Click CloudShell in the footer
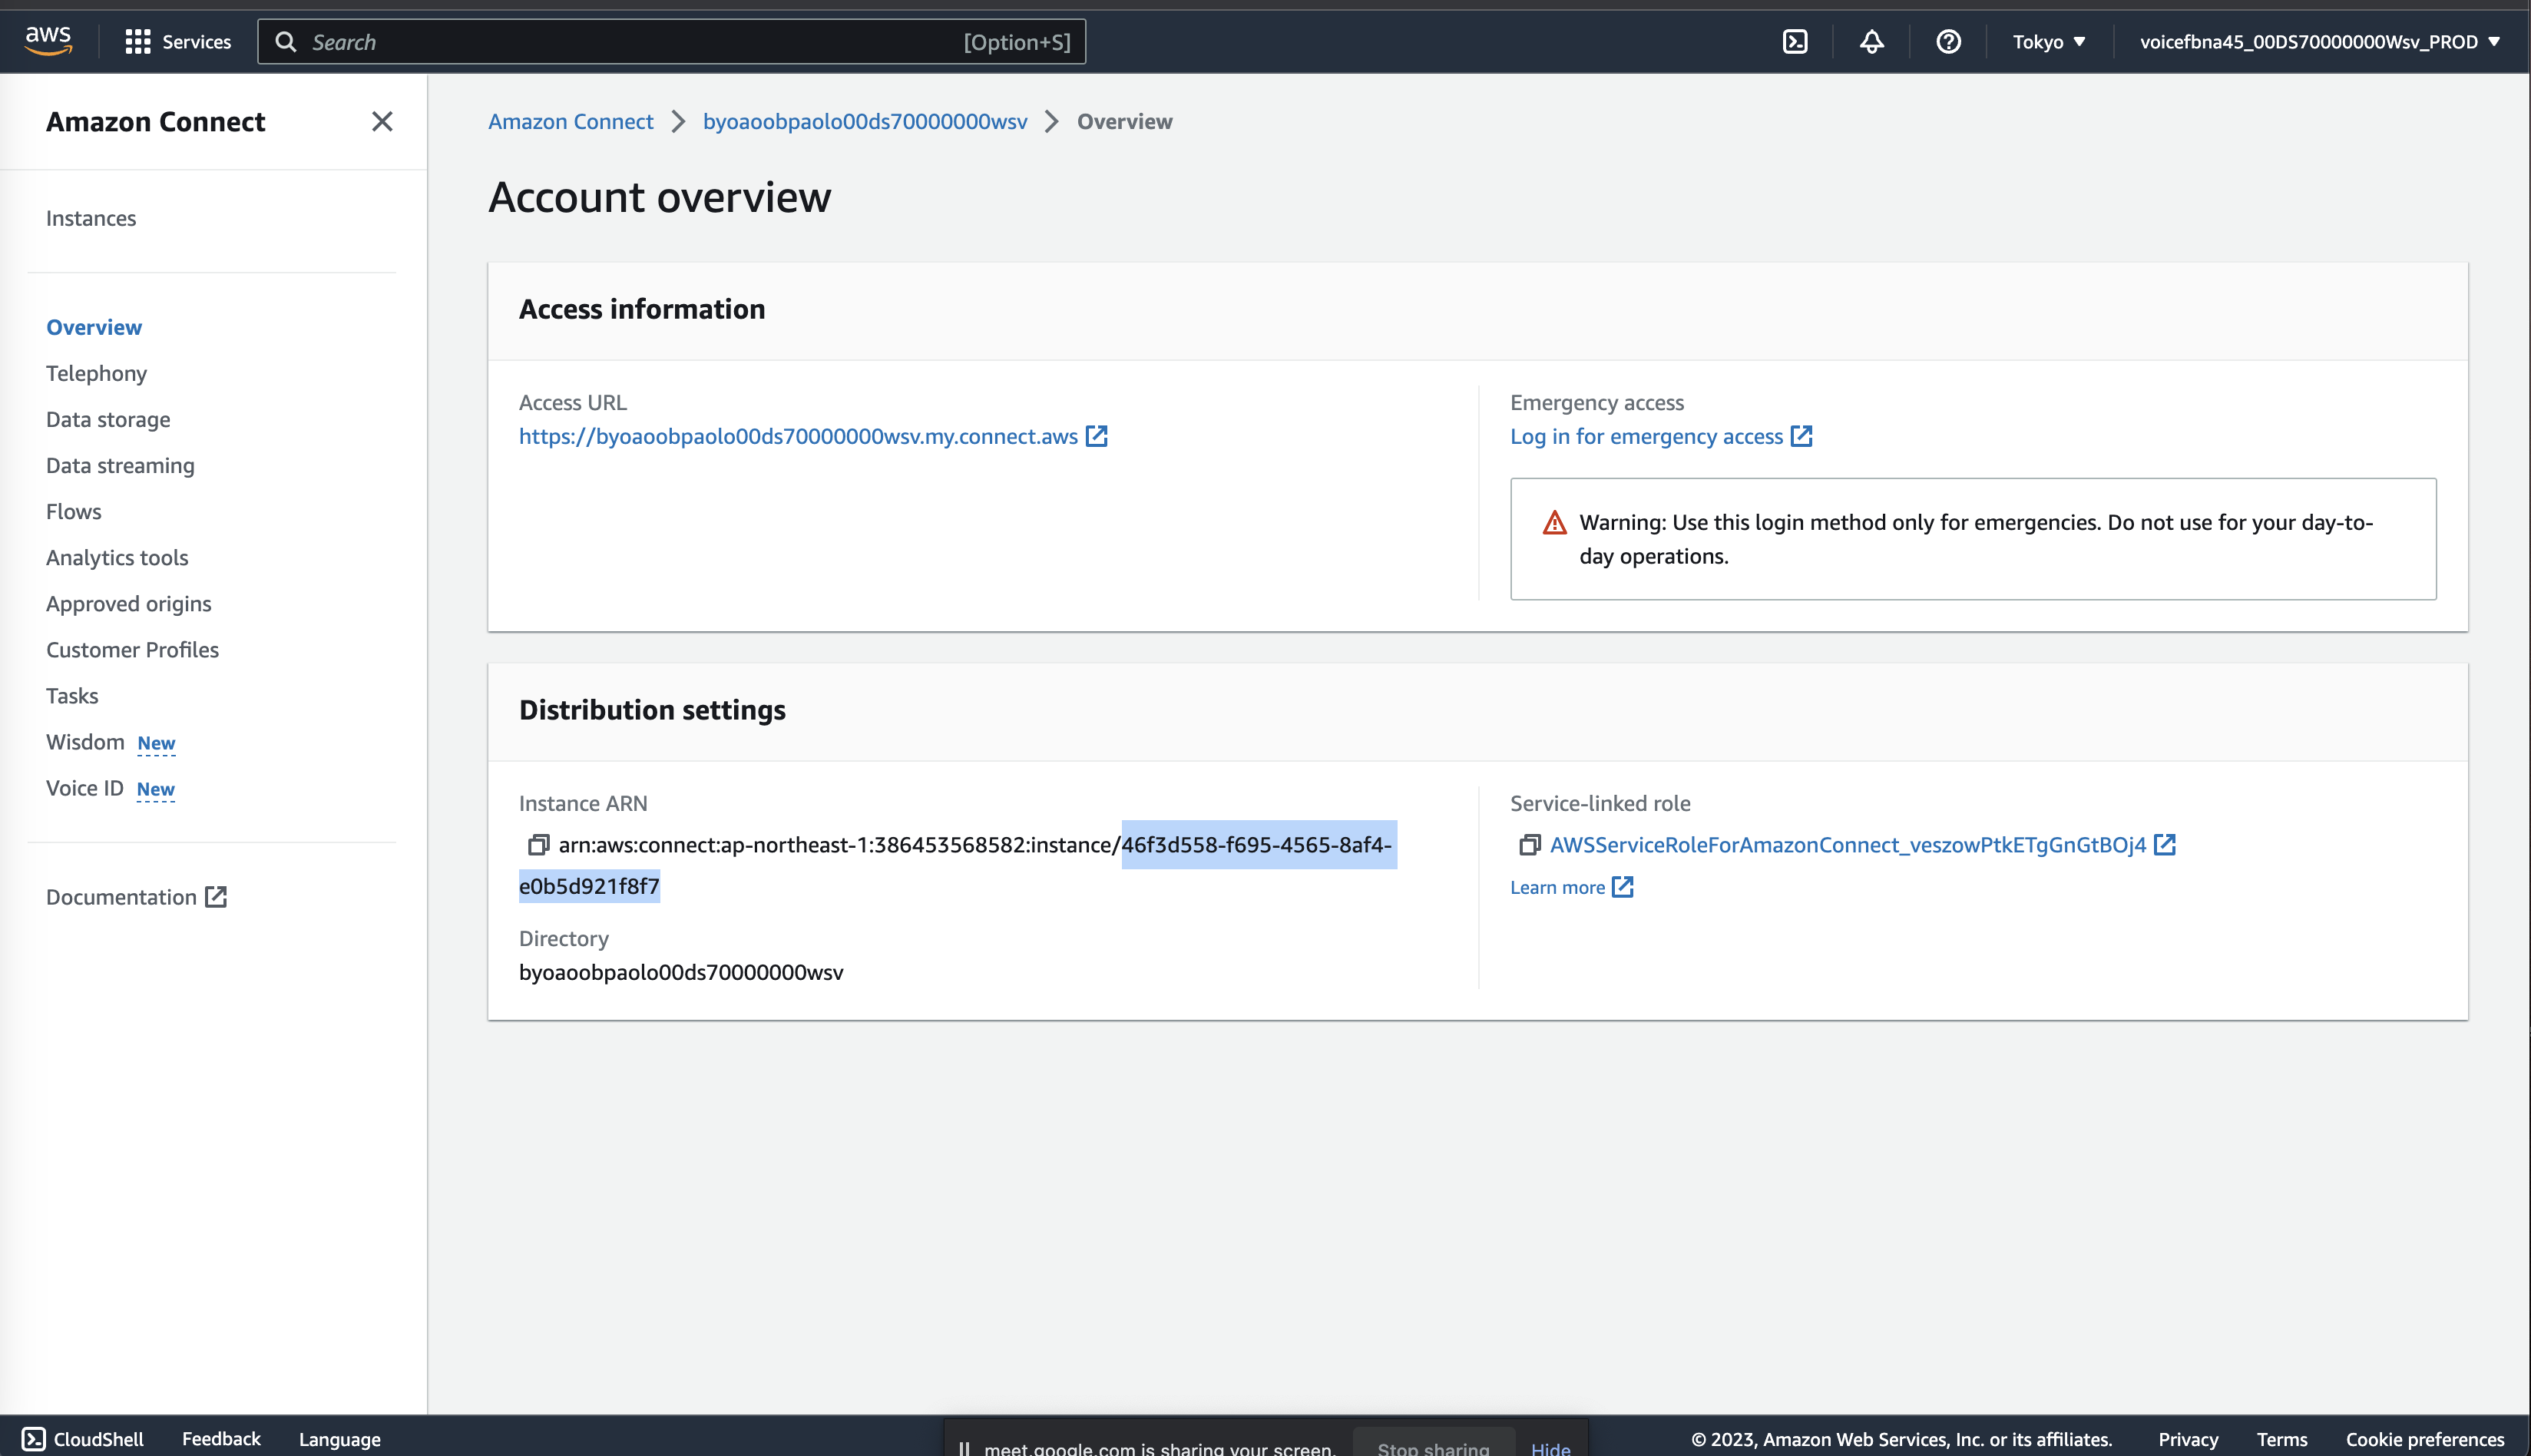This screenshot has width=2531, height=1456. click(x=98, y=1439)
